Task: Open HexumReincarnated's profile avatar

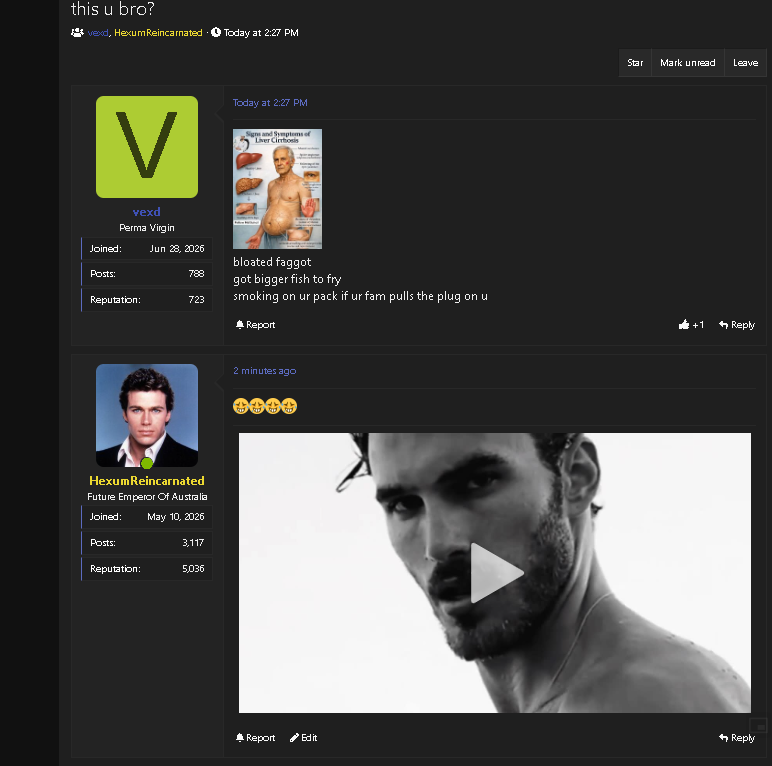Action: (147, 415)
